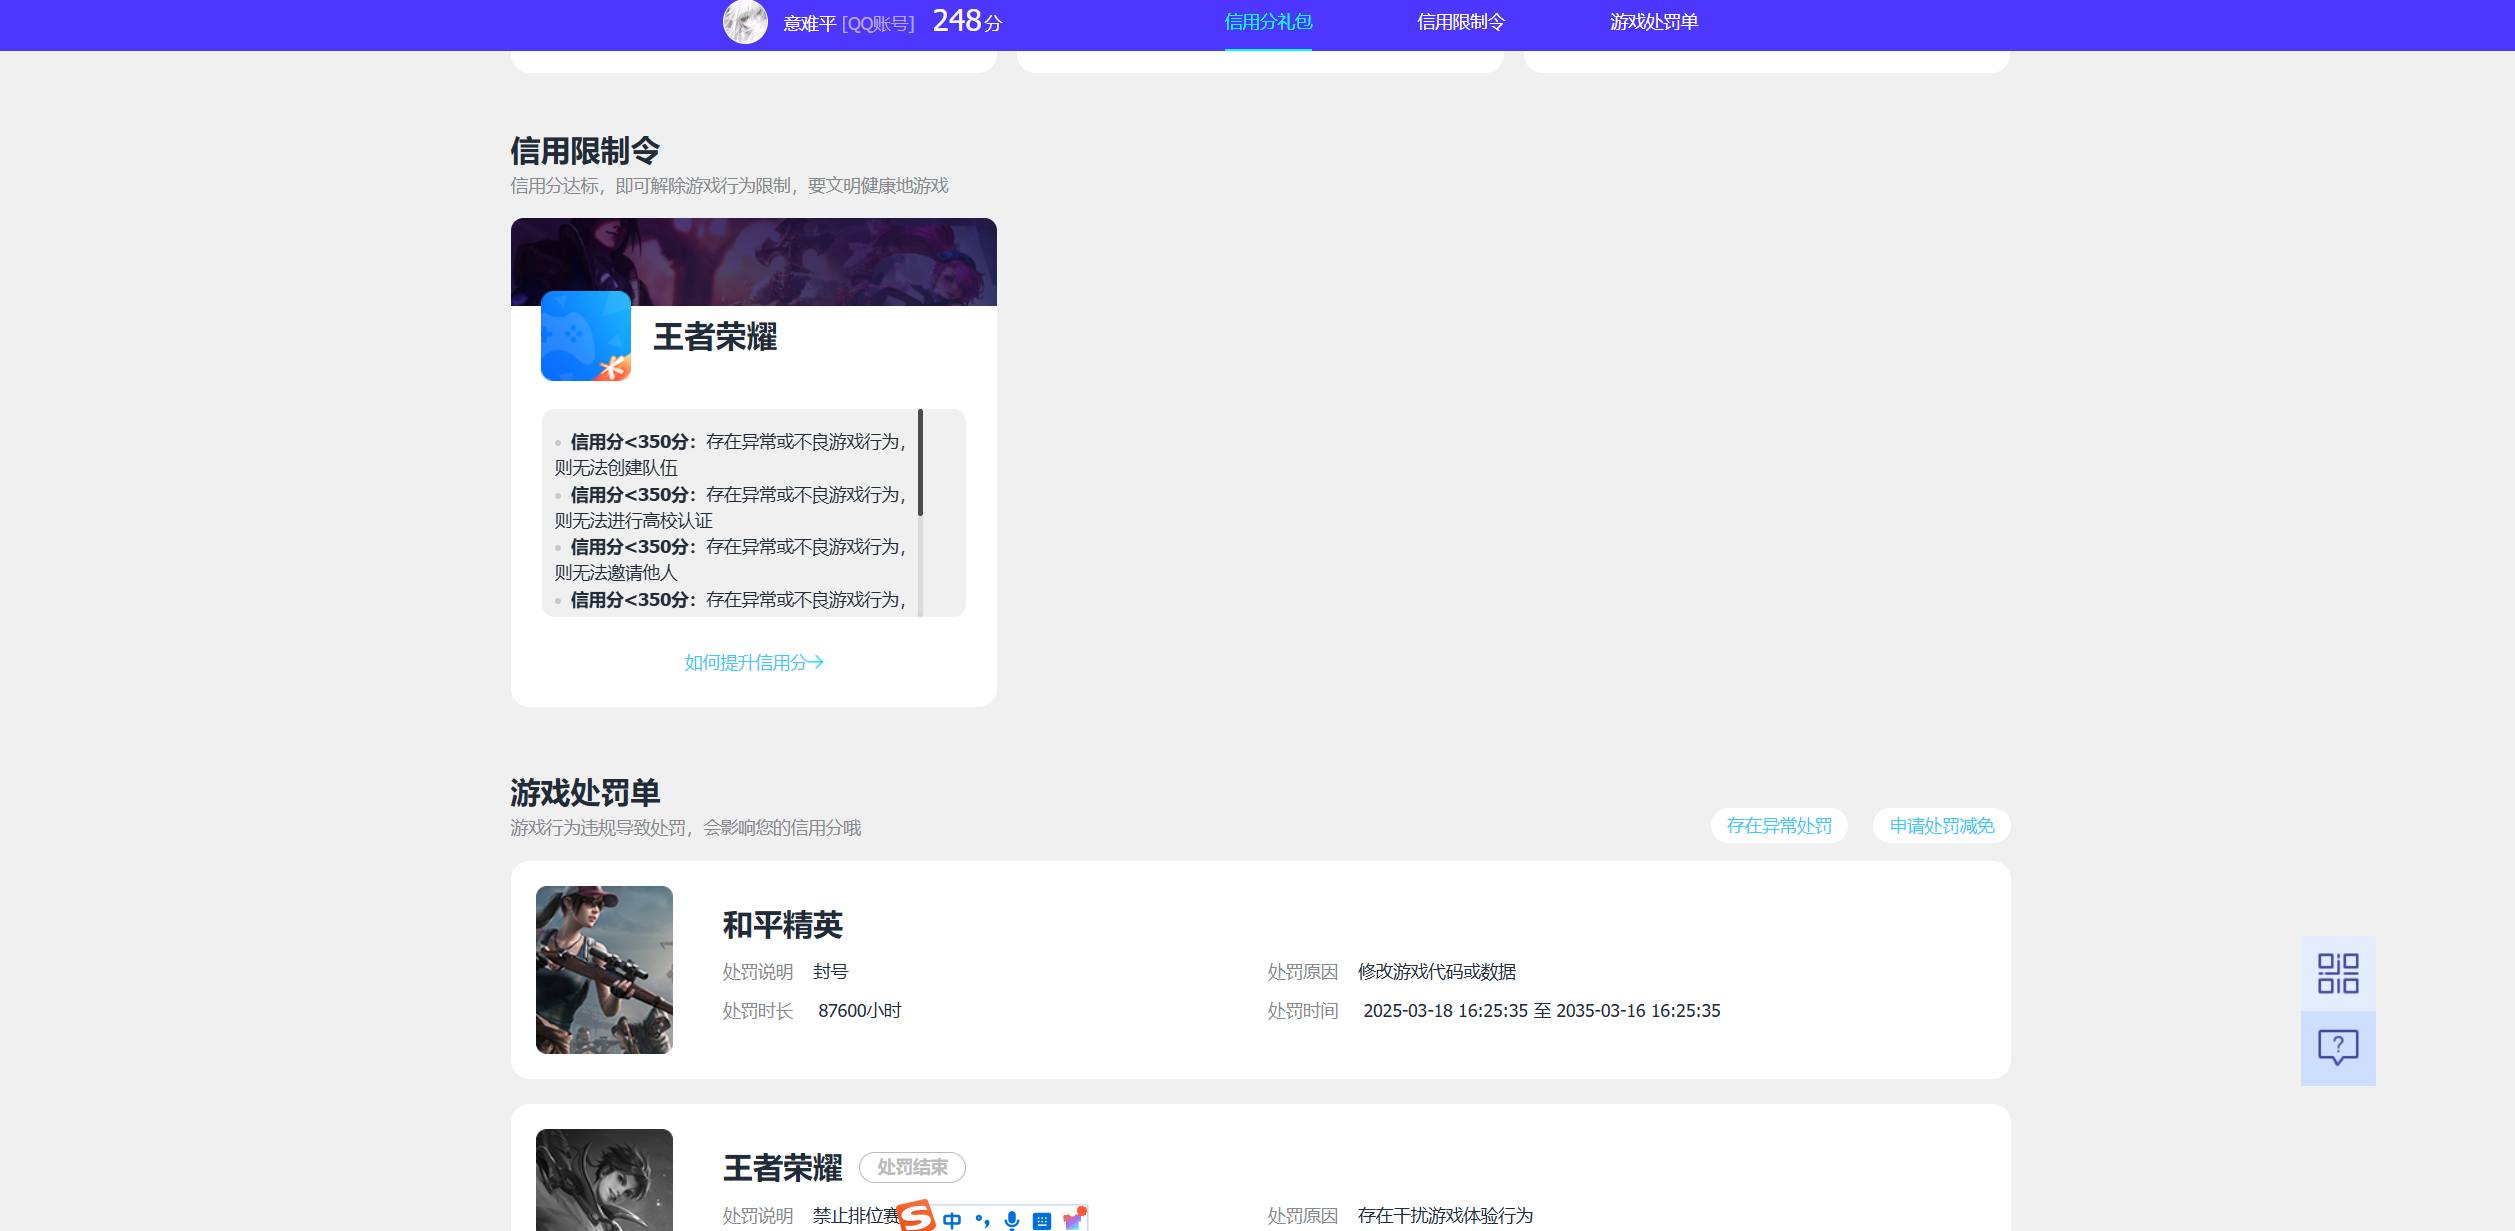Click the 和平精英 penalty title

click(x=783, y=925)
